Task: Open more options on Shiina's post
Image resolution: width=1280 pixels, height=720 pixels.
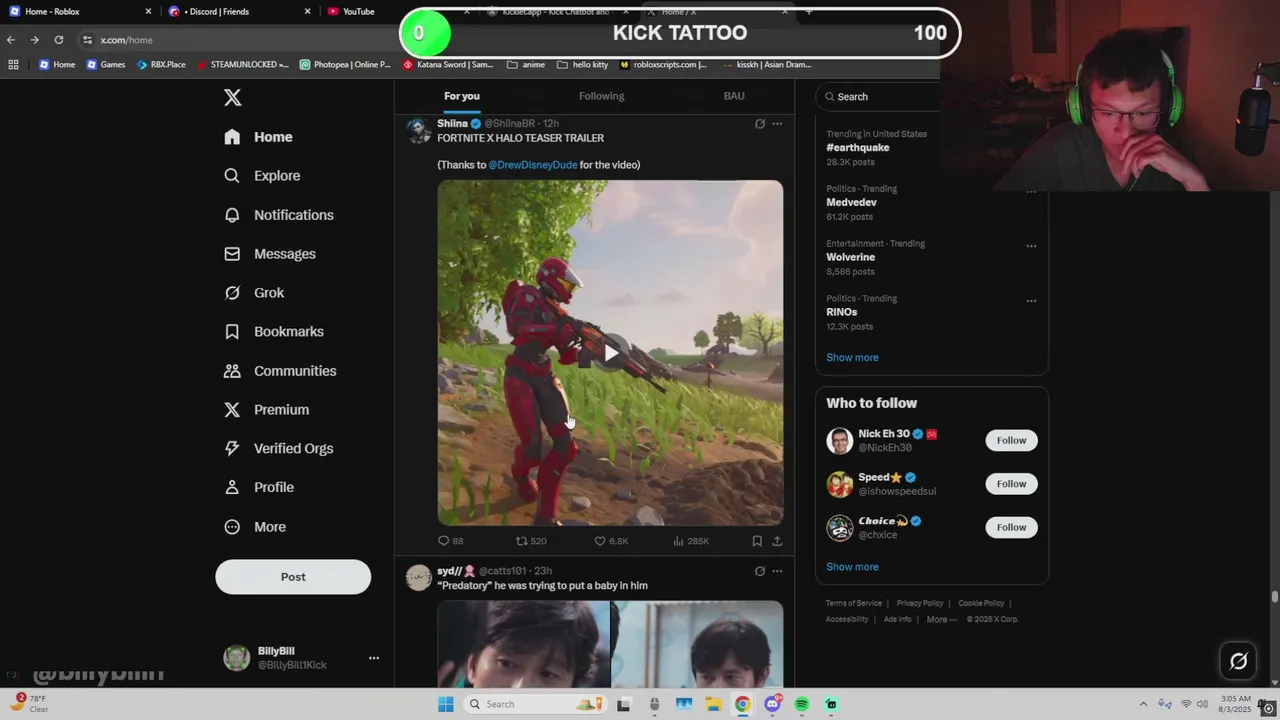Action: [x=777, y=124]
